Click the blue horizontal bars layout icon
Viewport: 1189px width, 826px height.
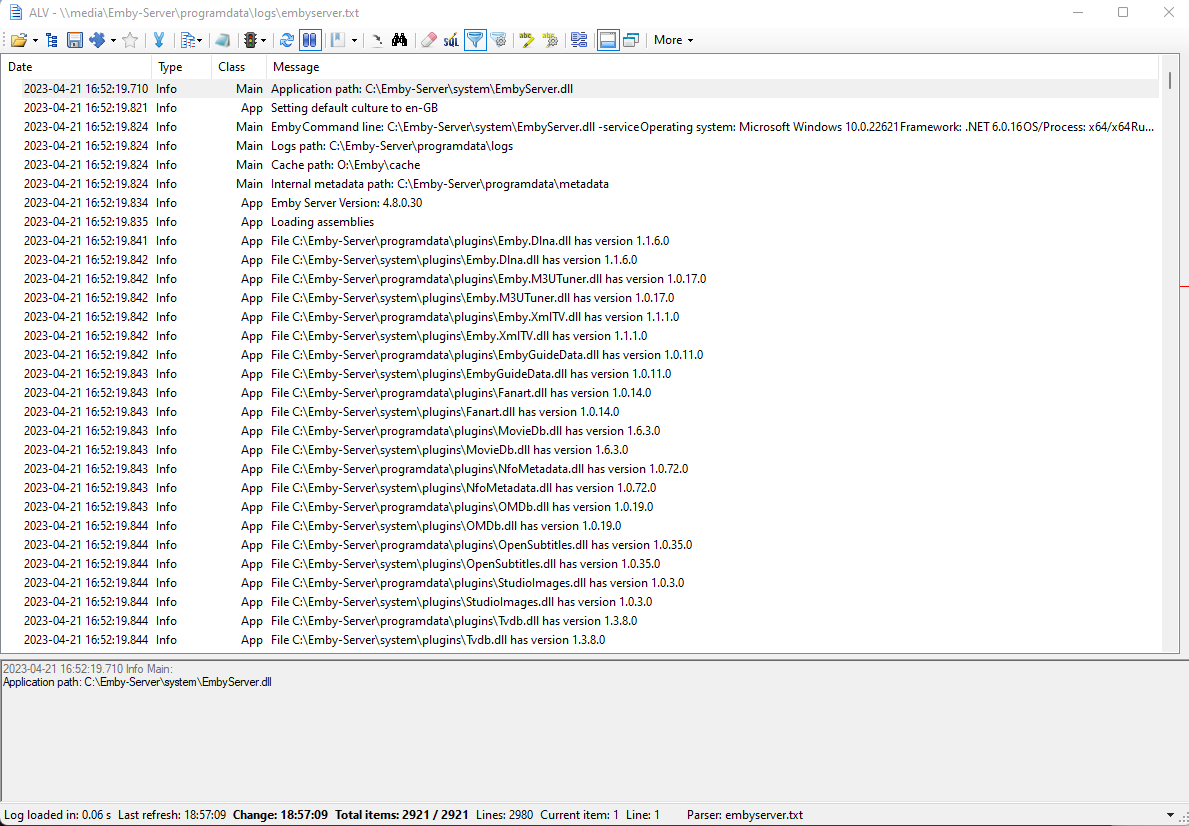click(579, 40)
